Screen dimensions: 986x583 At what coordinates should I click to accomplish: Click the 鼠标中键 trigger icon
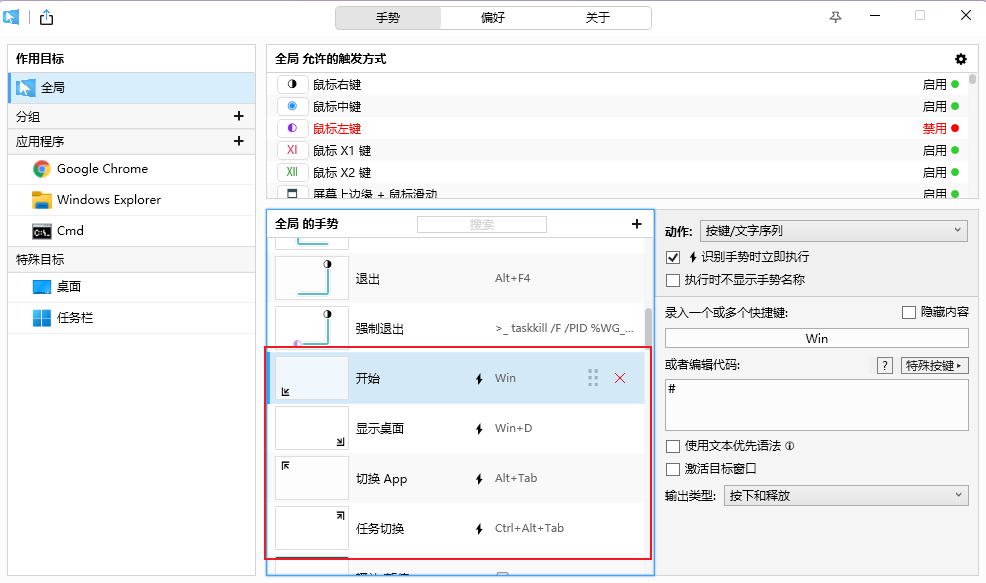point(292,106)
